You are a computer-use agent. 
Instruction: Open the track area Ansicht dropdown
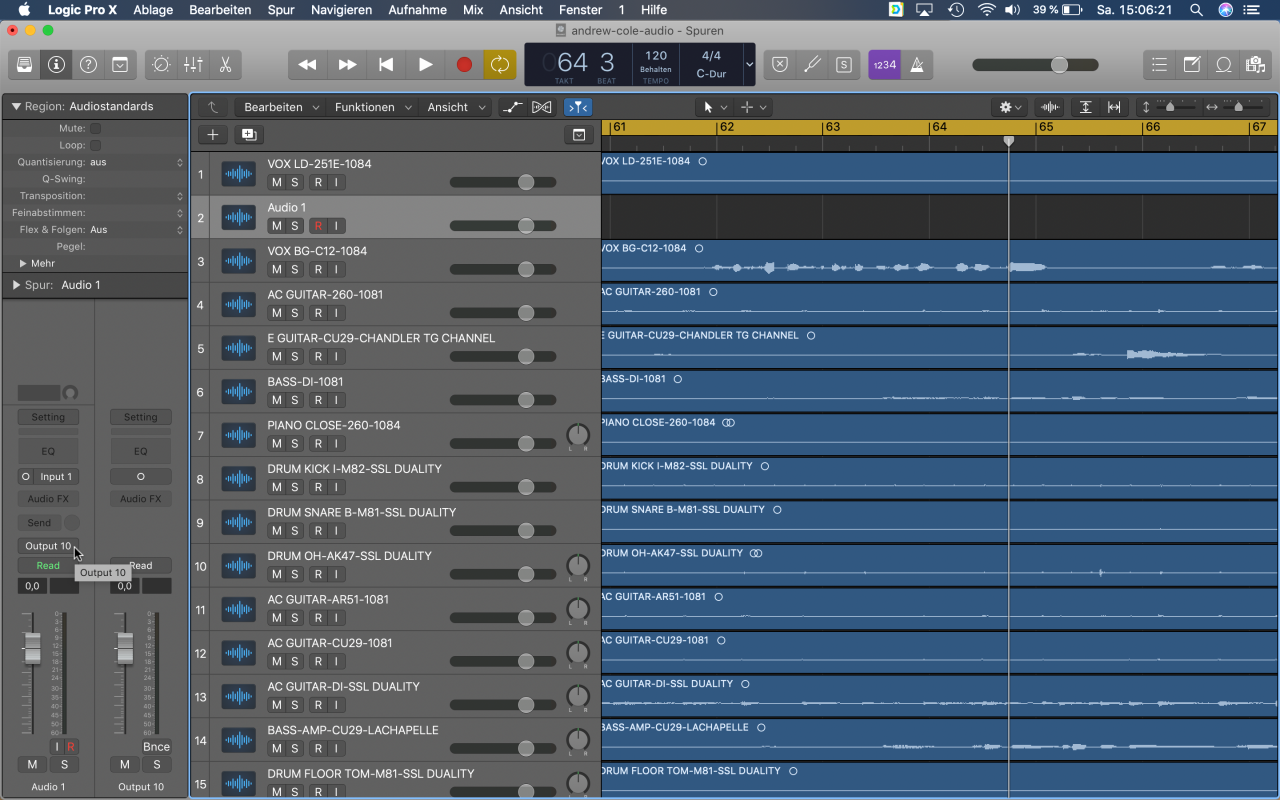455,107
